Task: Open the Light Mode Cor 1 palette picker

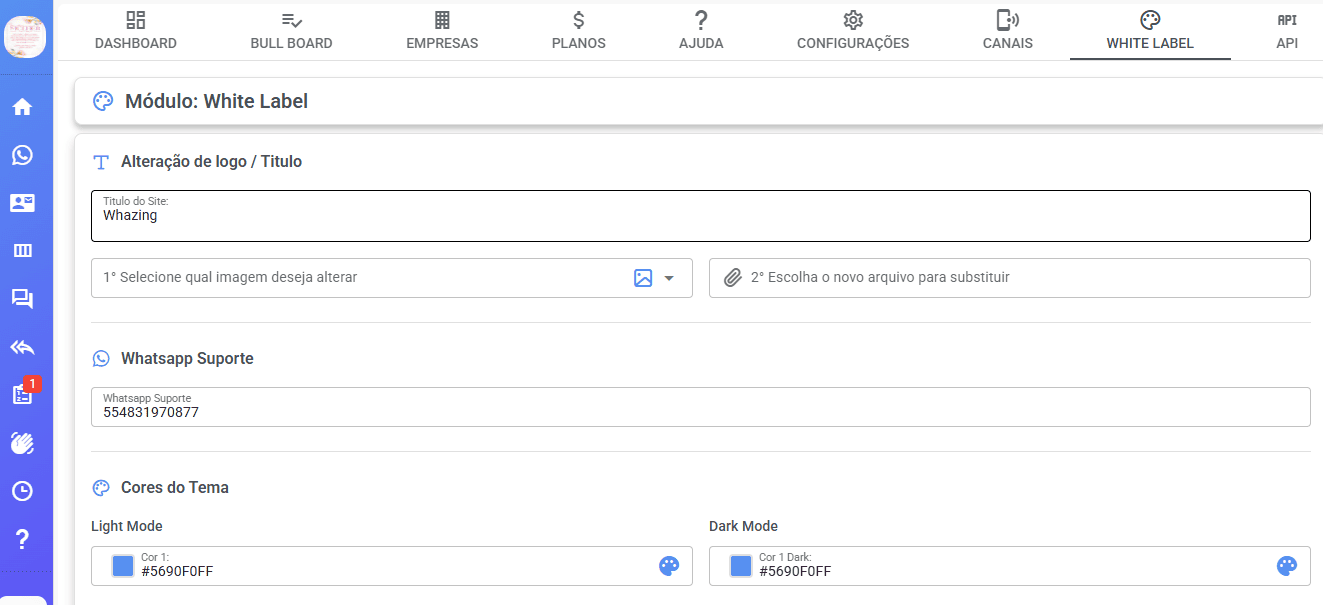Action: click(x=669, y=566)
